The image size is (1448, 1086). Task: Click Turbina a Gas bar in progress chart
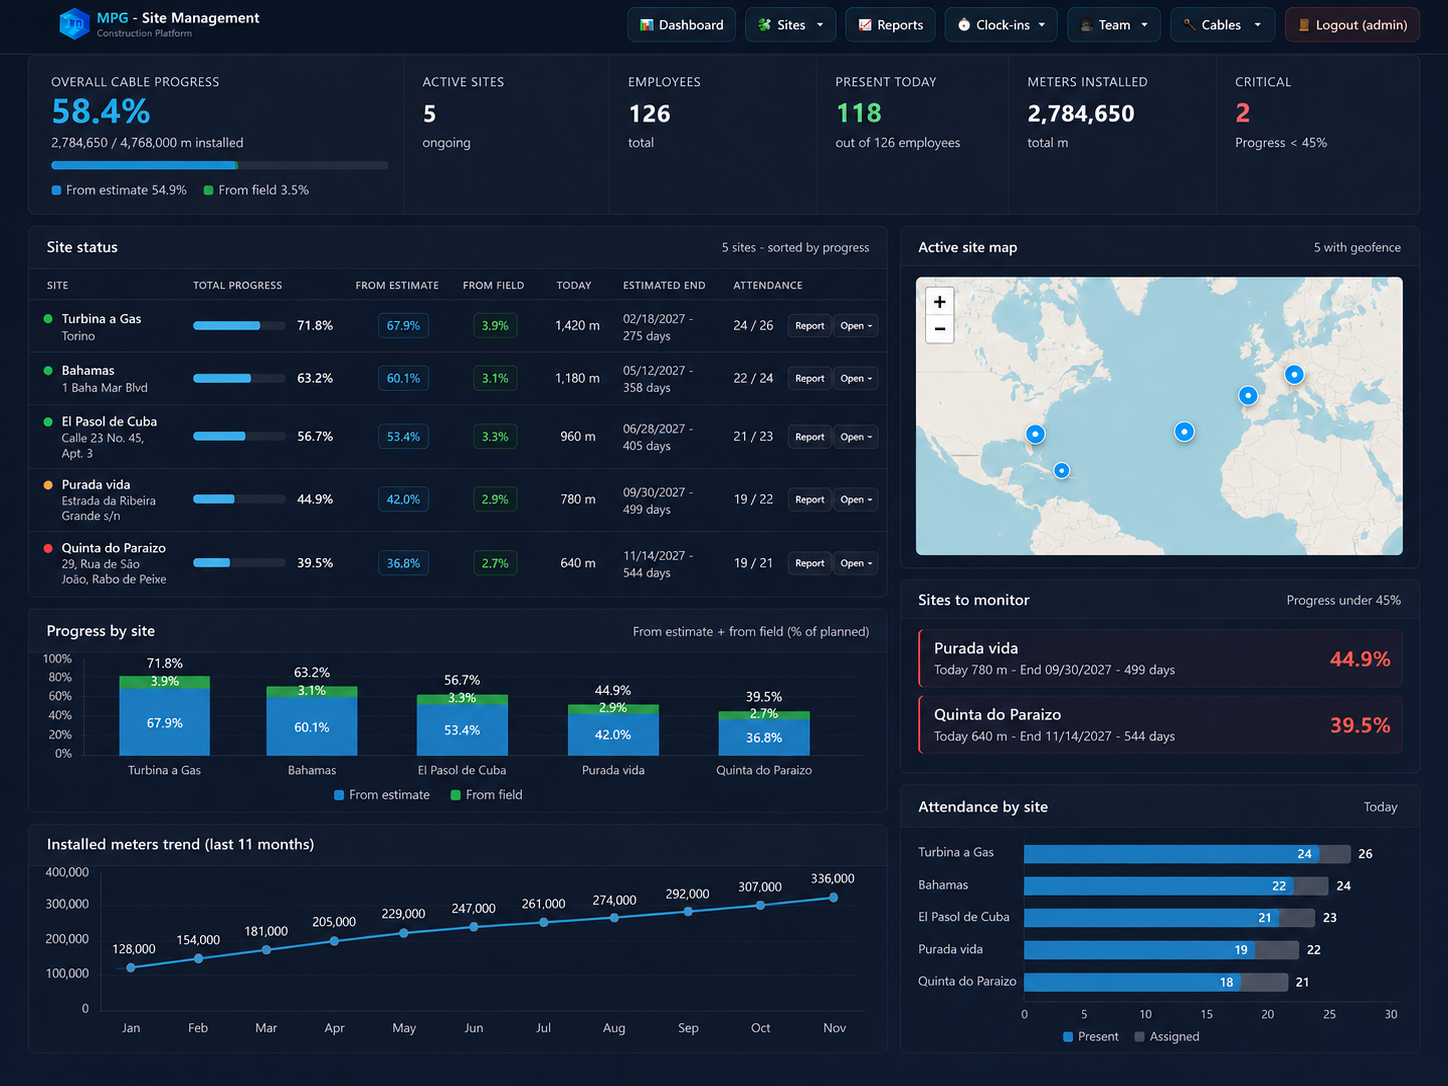pos(165,716)
